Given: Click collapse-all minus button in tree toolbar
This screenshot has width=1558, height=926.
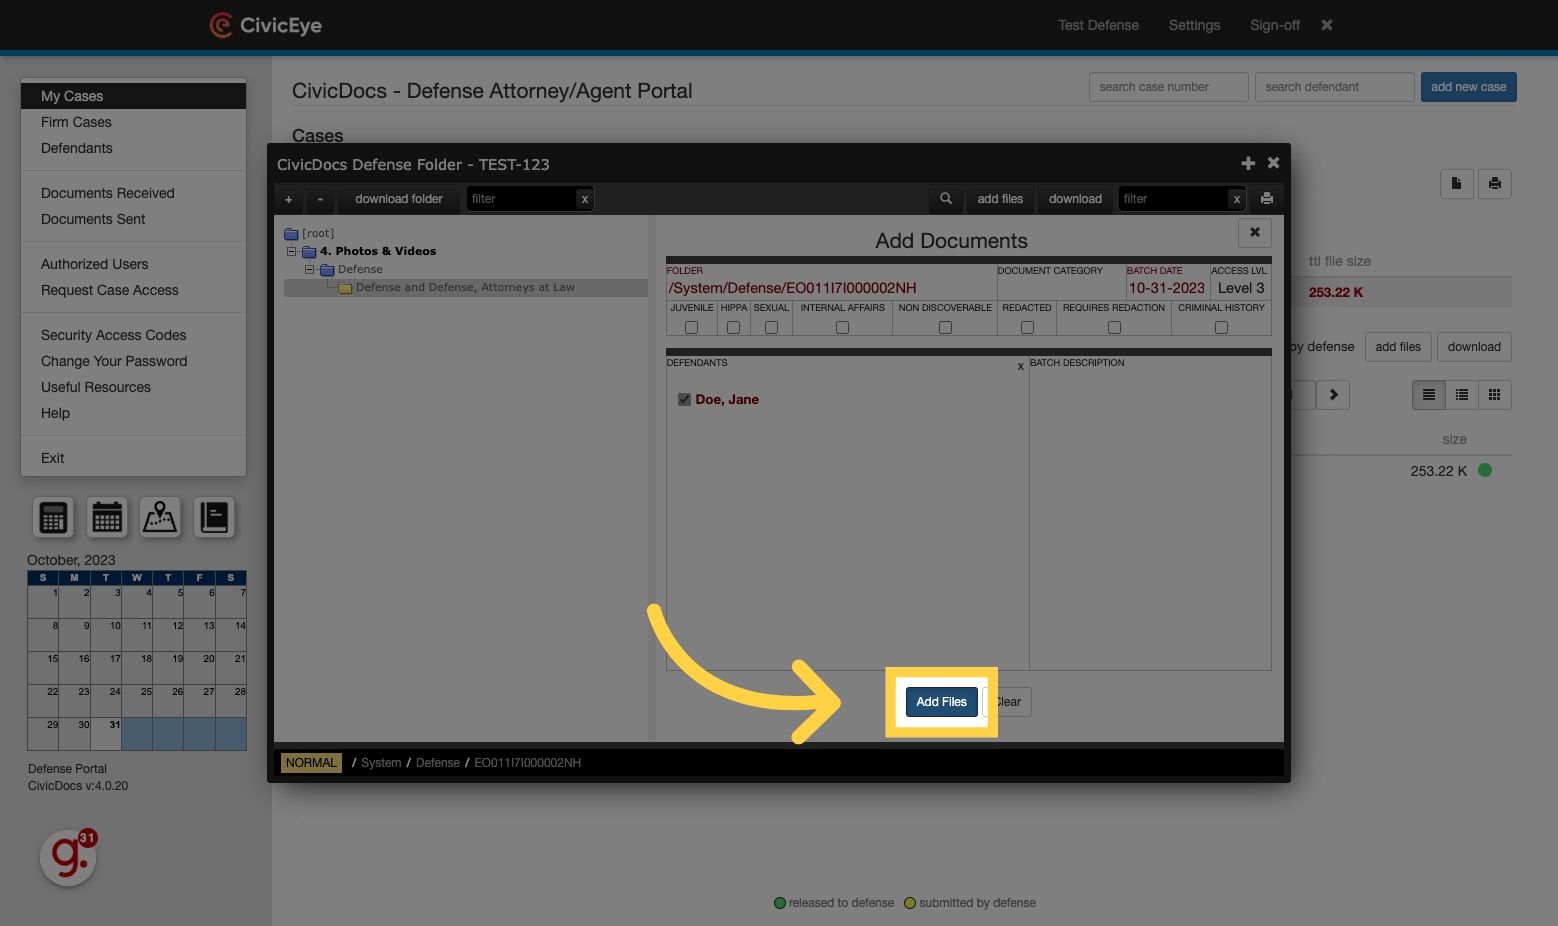Looking at the screenshot, I should [320, 199].
